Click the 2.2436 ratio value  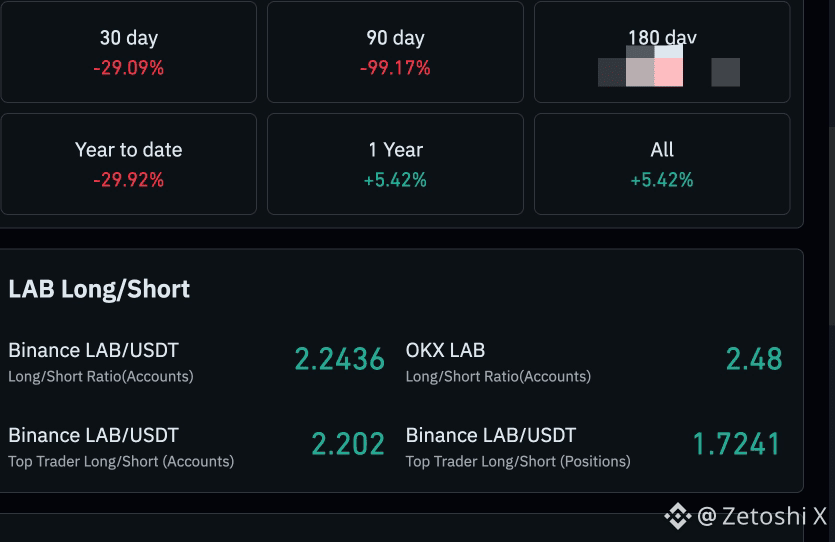coord(340,359)
